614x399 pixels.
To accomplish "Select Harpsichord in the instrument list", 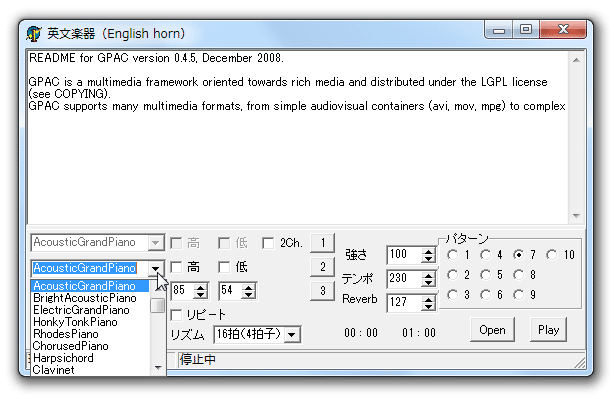I will tap(90, 358).
